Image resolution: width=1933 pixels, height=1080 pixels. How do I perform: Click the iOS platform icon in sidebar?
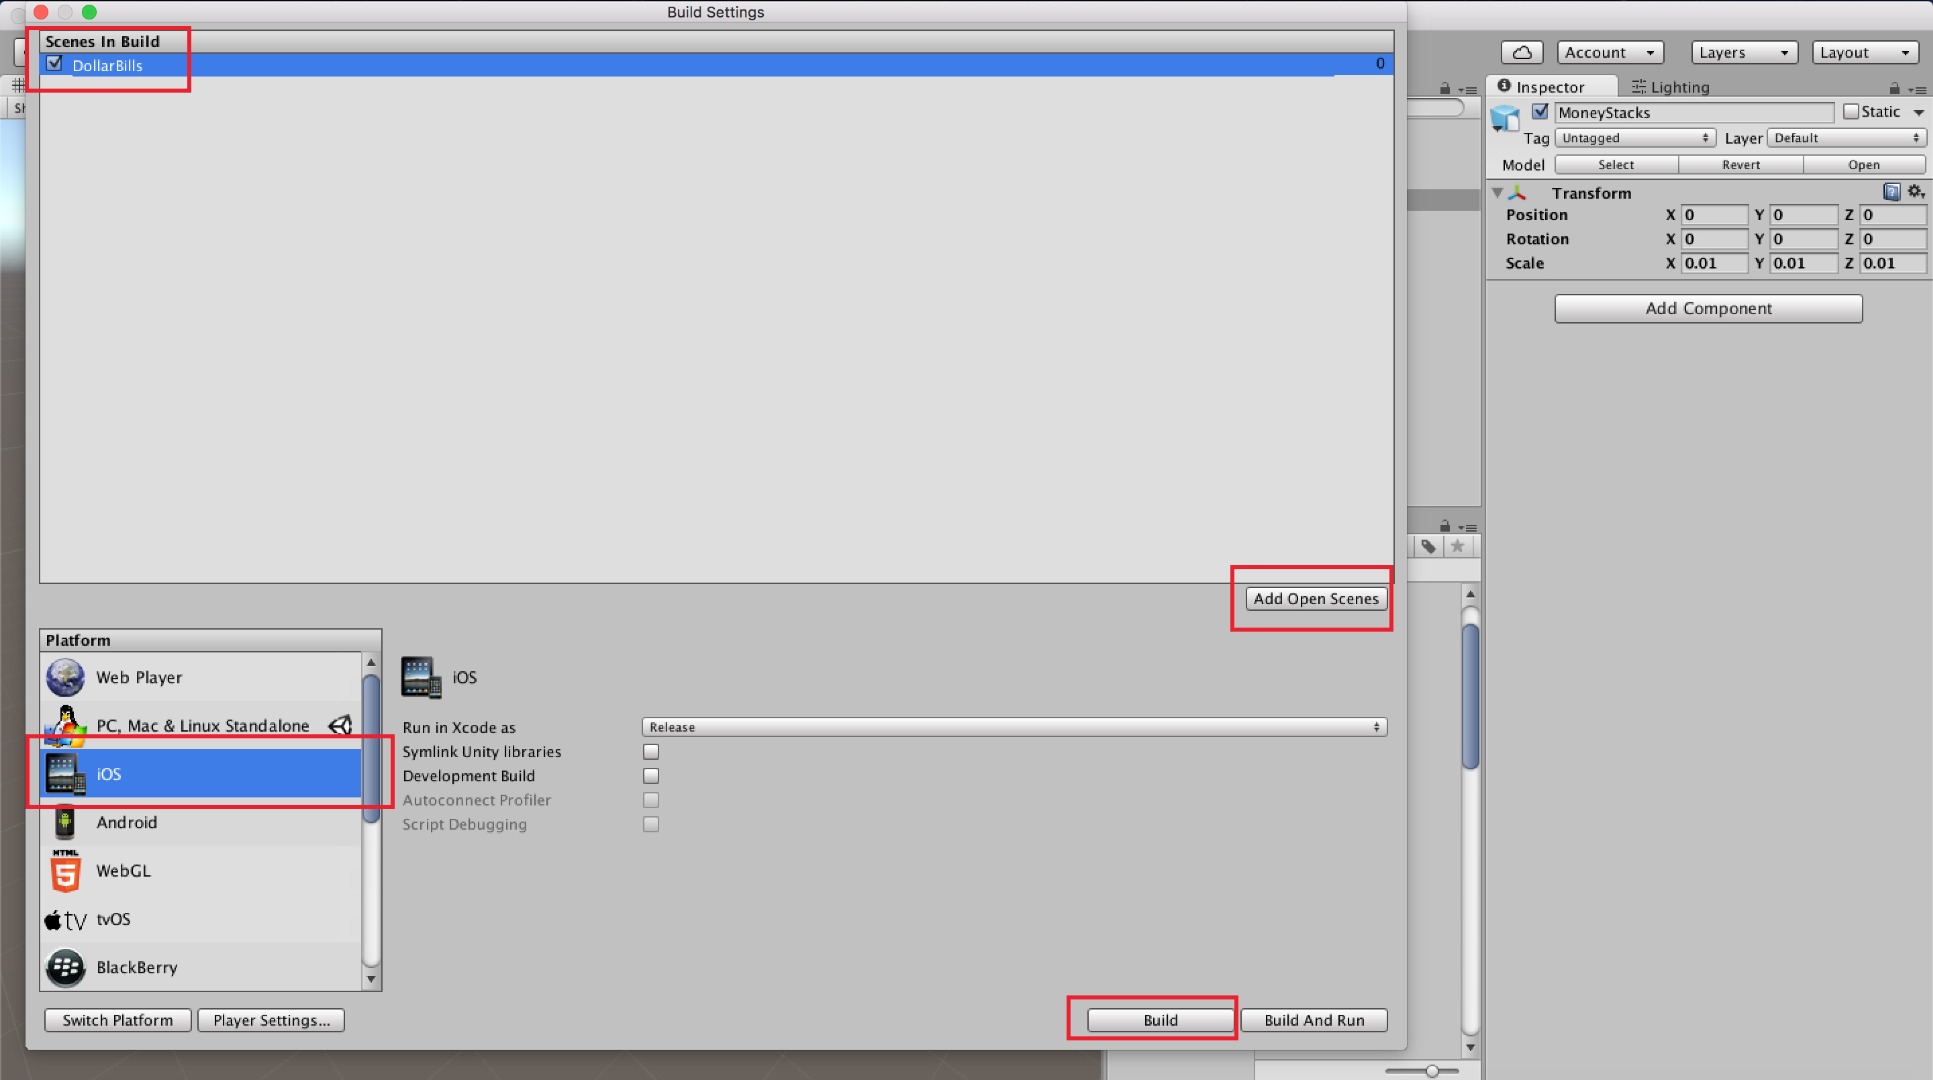(x=65, y=773)
